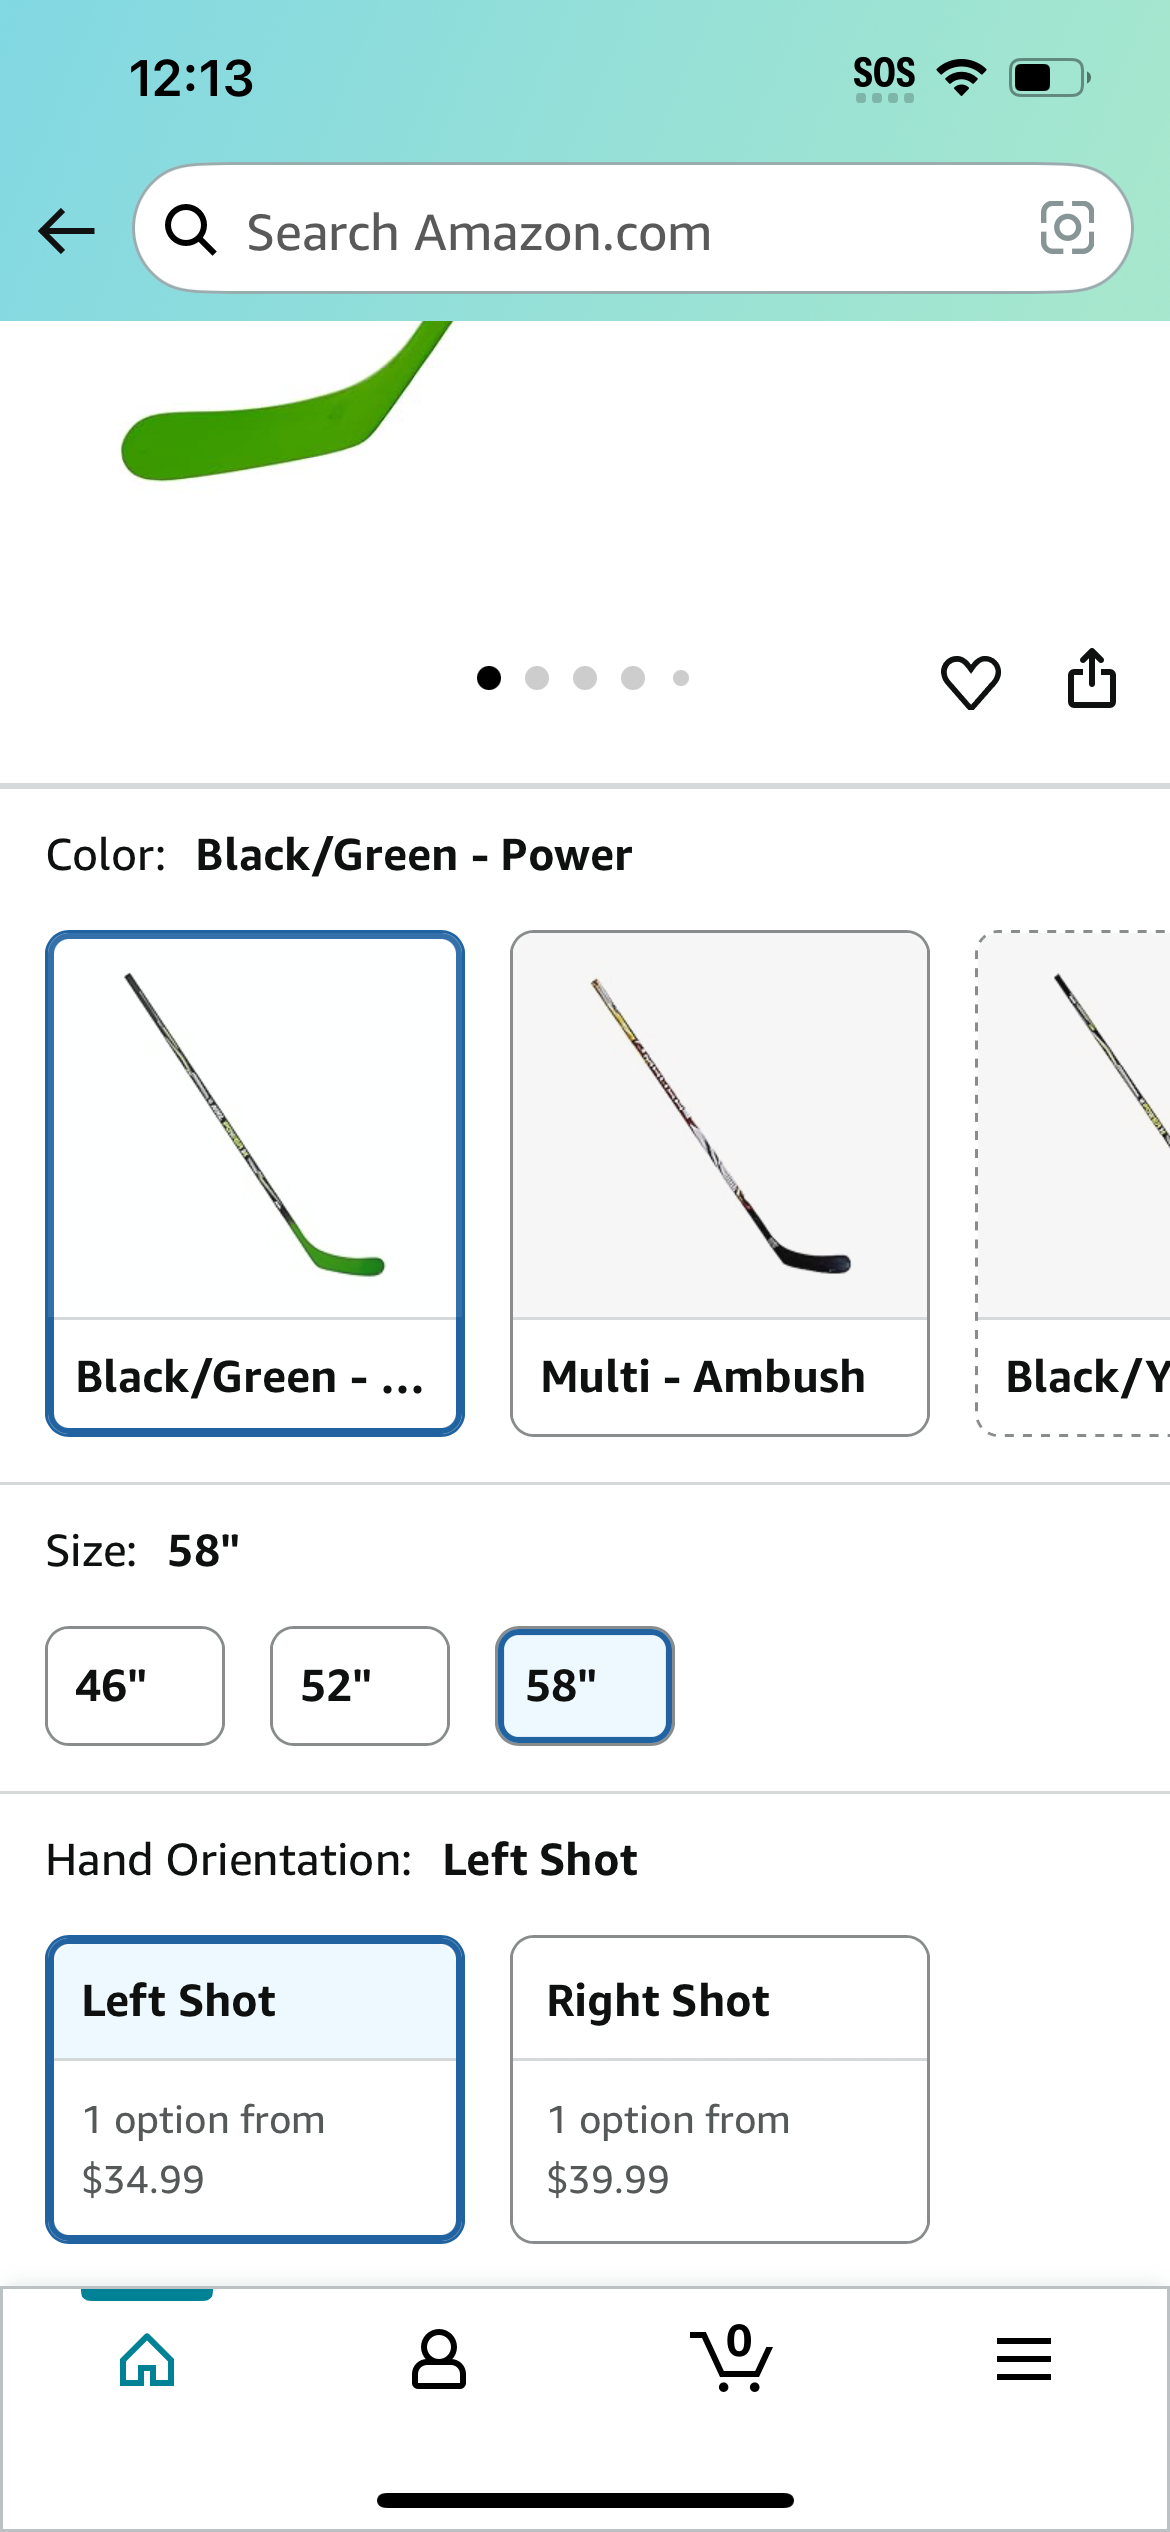
Task: Jump to second image carousel dot
Action: pyautogui.click(x=537, y=678)
